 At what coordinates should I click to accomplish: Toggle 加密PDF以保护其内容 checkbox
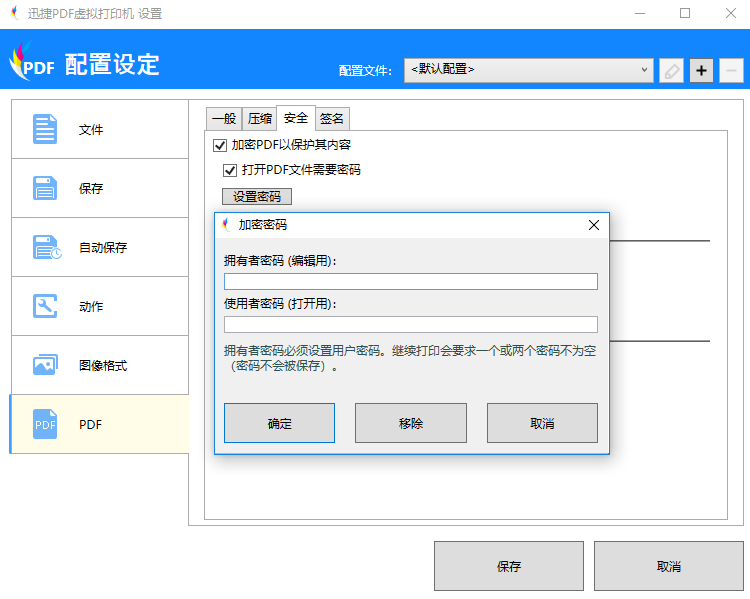pyautogui.click(x=220, y=145)
